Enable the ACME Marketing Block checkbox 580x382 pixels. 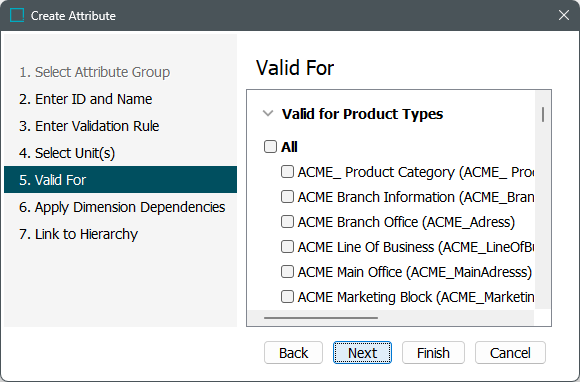pos(287,297)
